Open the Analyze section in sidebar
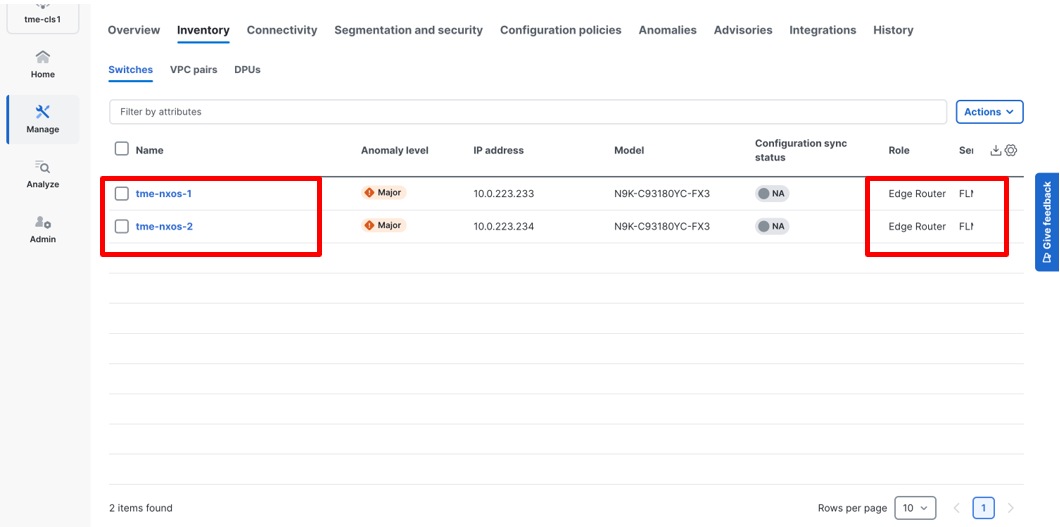The image size is (1060, 527). pyautogui.click(x=43, y=174)
